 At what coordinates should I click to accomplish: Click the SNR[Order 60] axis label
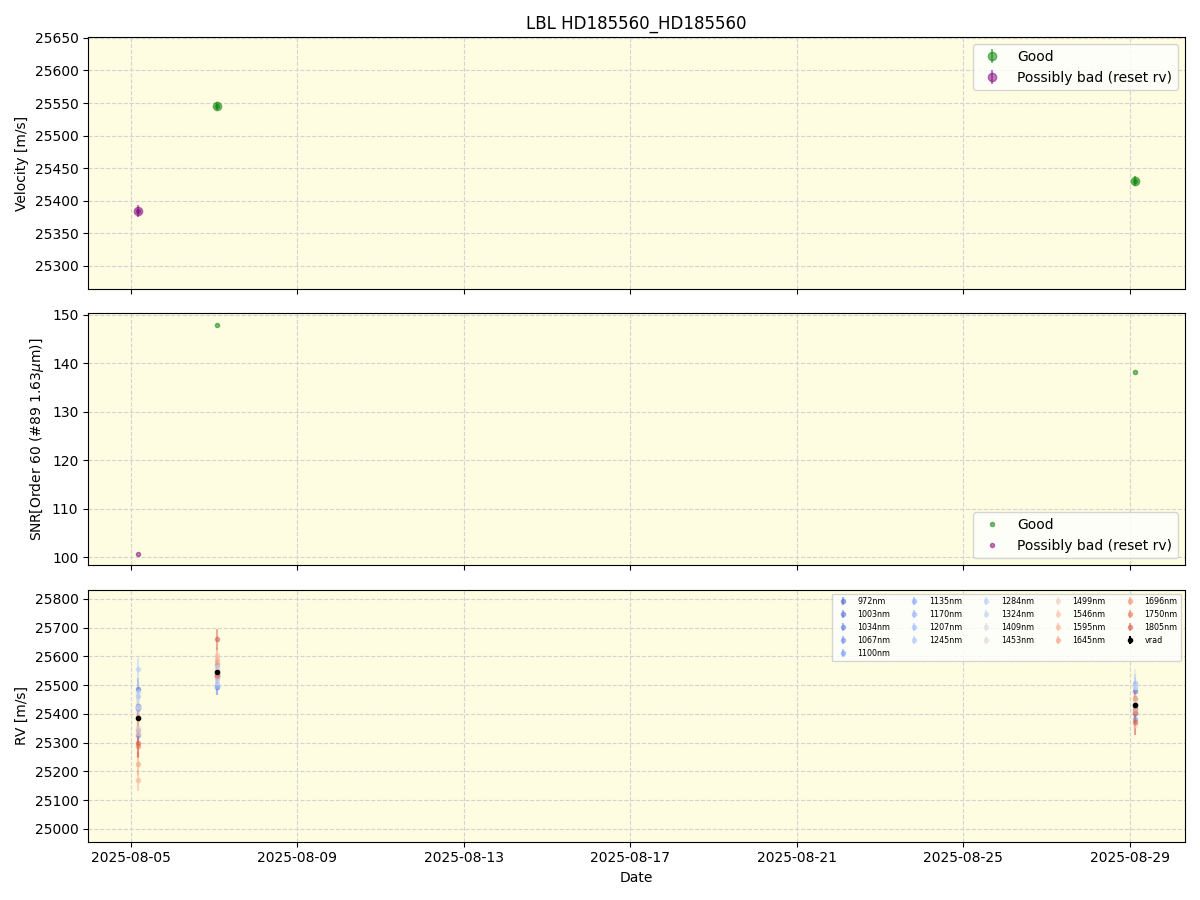[36, 439]
